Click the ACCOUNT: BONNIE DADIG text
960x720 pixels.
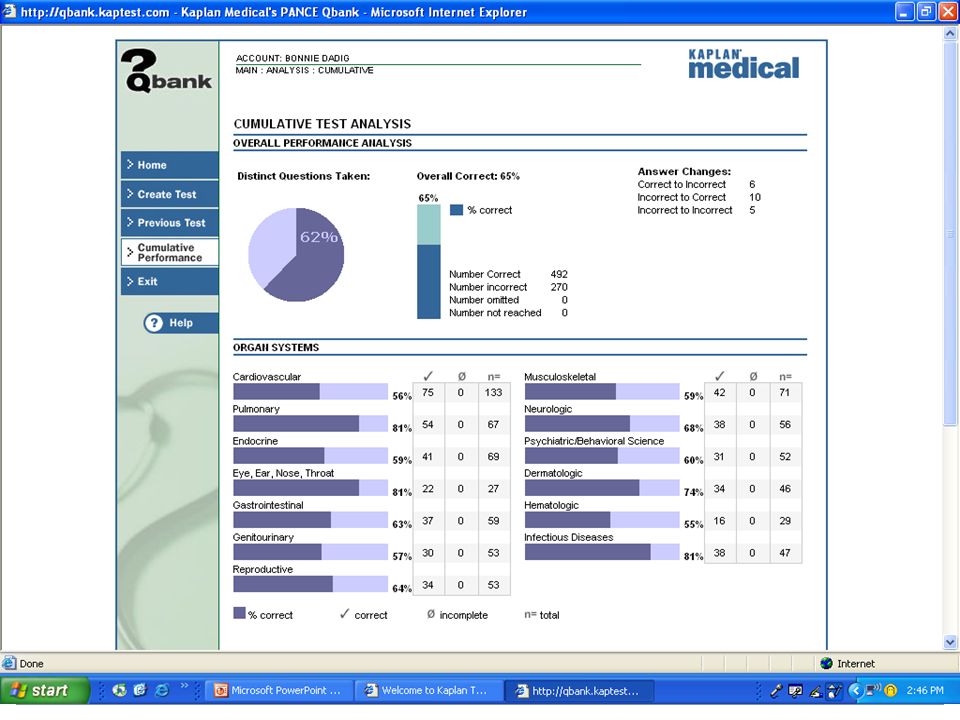pos(293,58)
